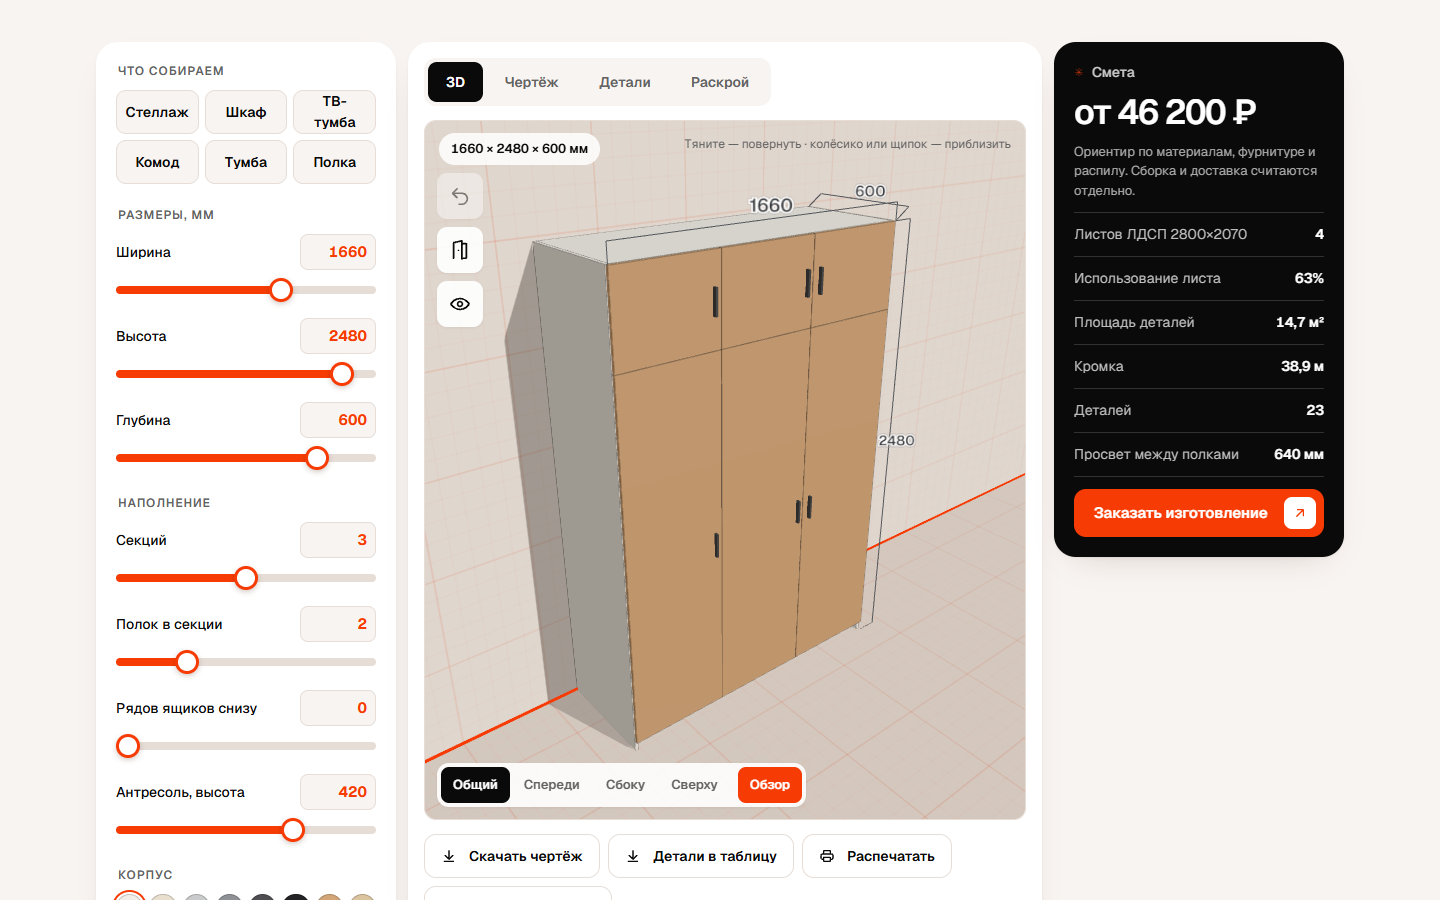
Task: Click the Антресоль высота value field 420
Action: [x=338, y=792]
